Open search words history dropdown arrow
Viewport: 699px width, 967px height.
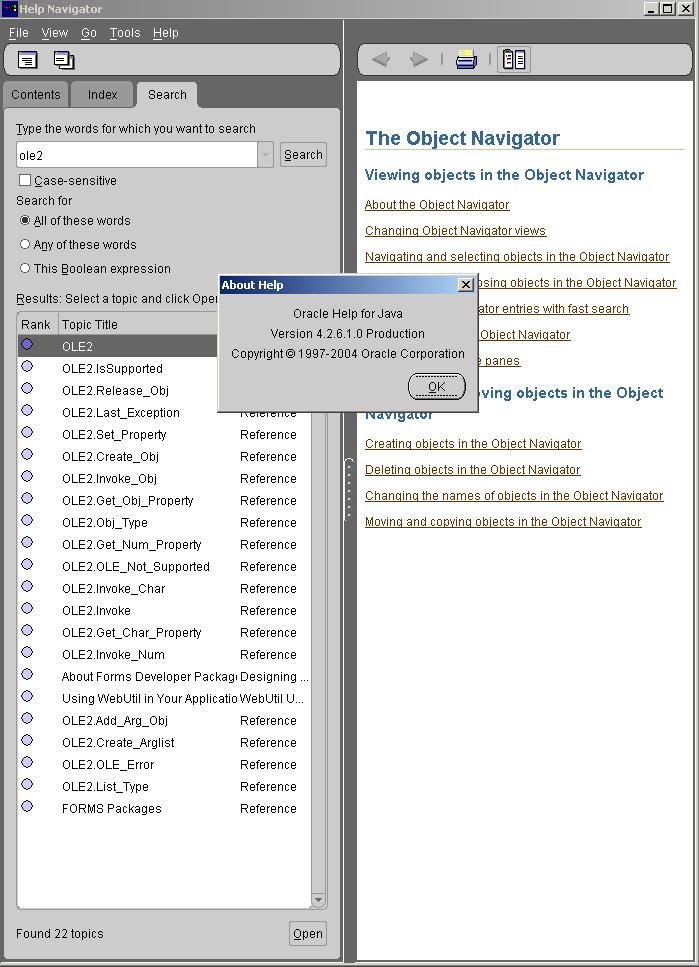(x=265, y=155)
